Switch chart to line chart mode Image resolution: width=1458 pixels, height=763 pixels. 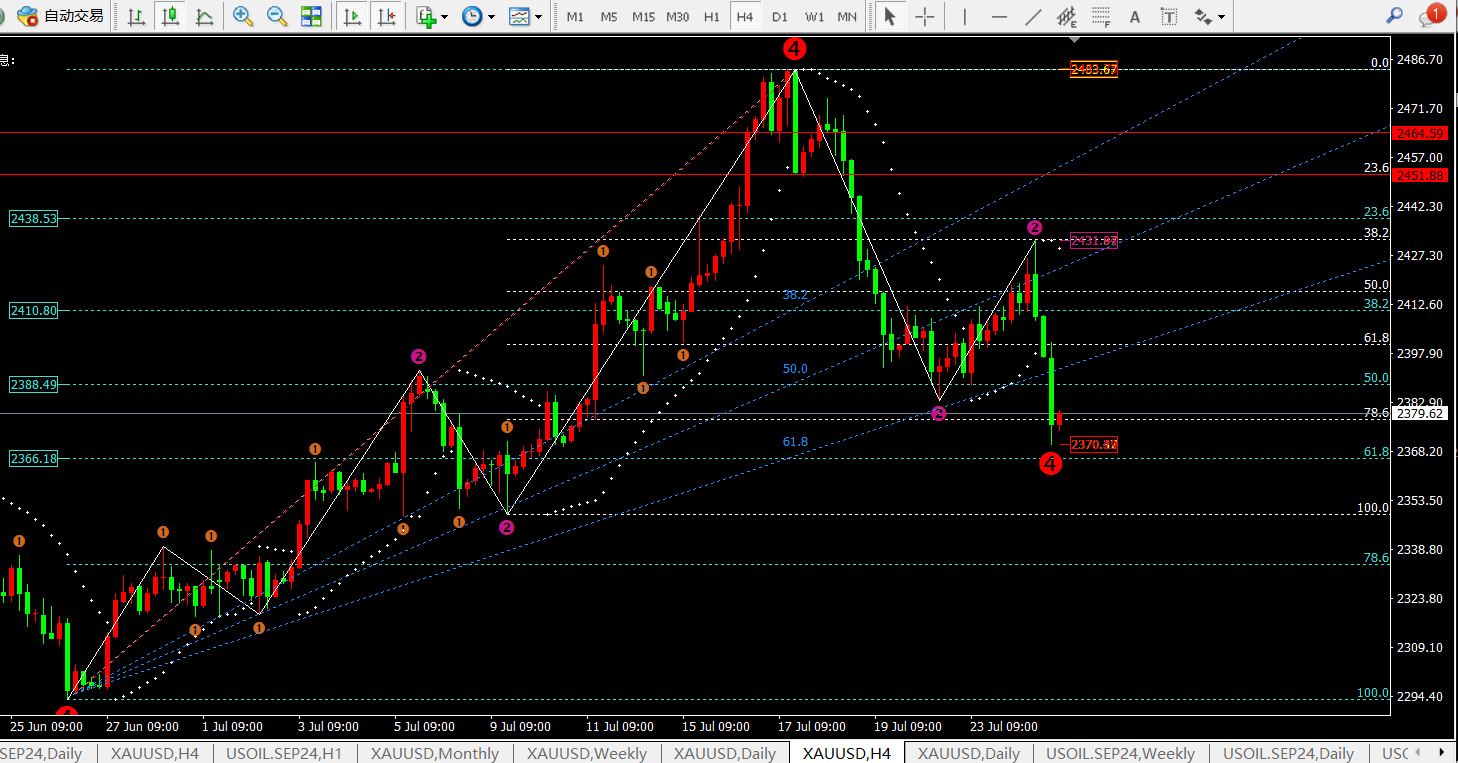[205, 16]
